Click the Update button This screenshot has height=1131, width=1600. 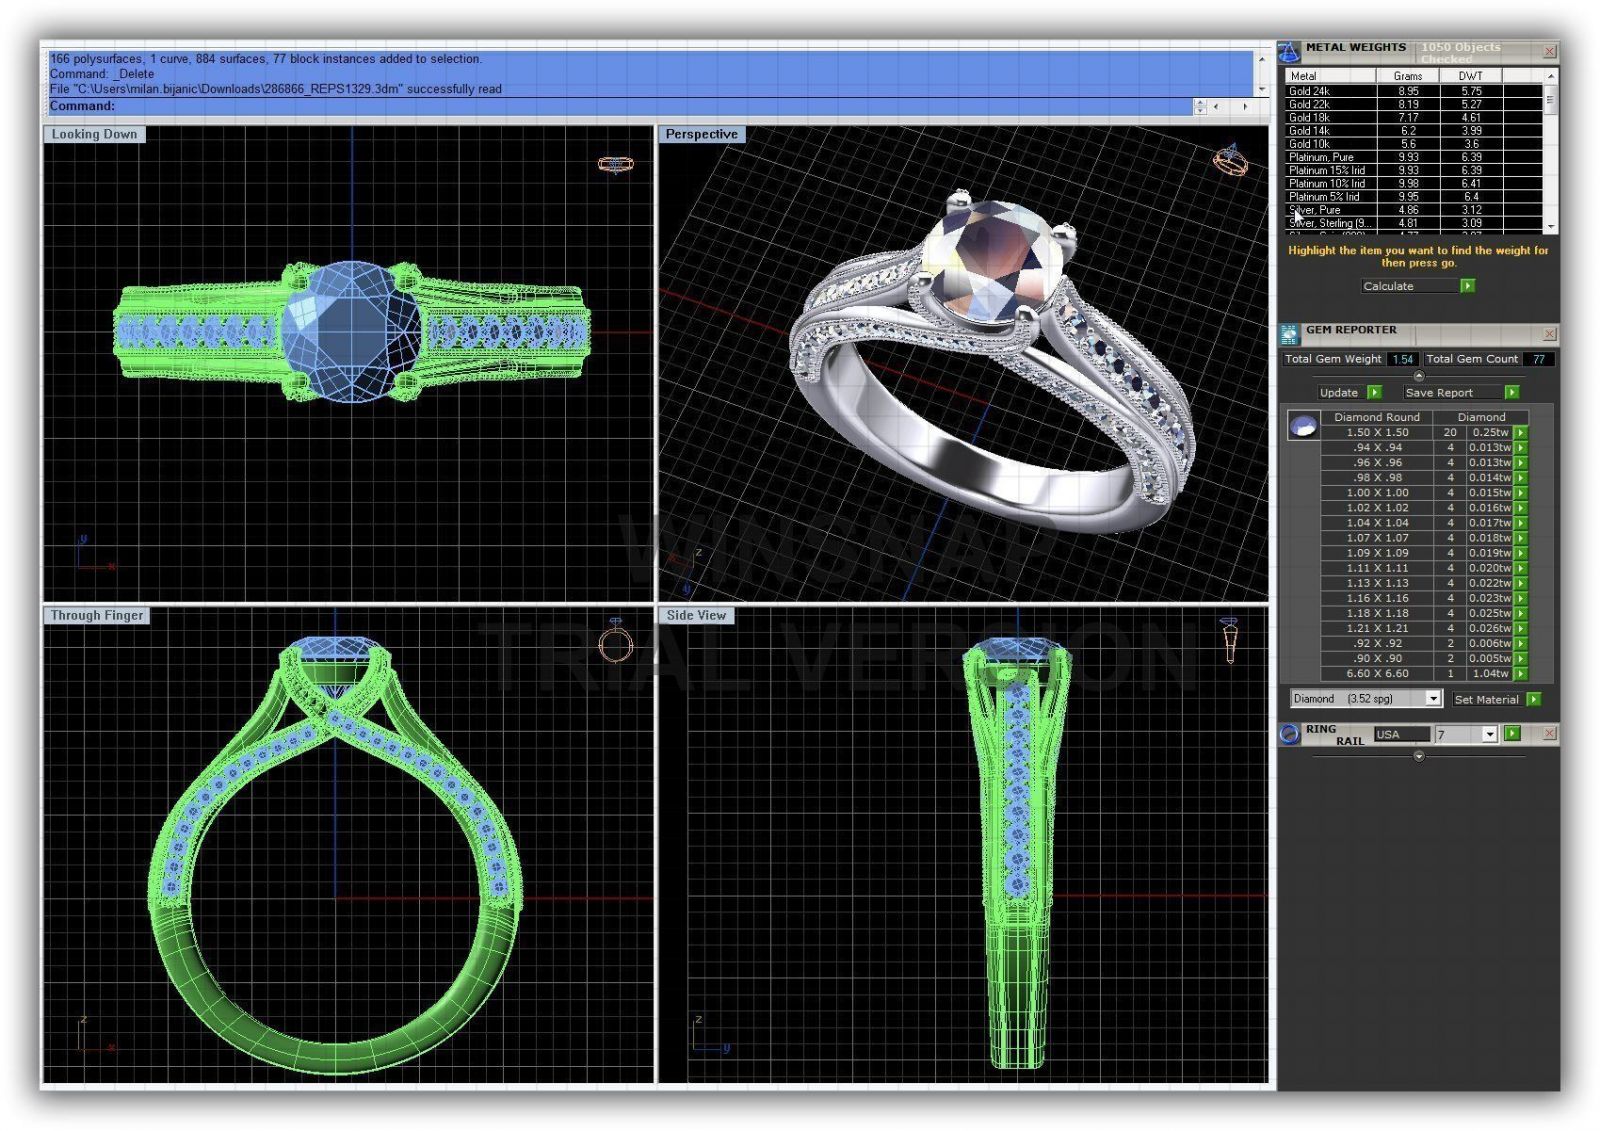1339,393
